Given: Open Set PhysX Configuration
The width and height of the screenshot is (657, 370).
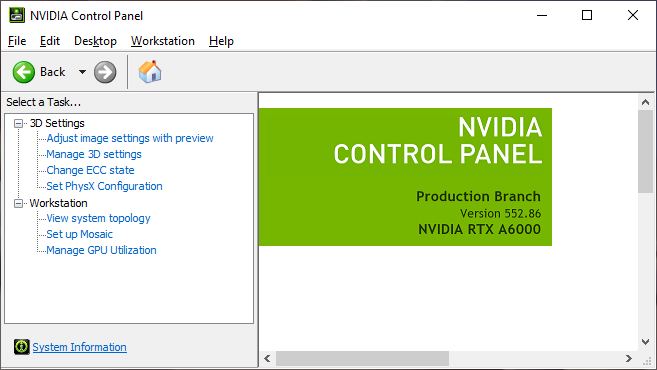Looking at the screenshot, I should (104, 186).
